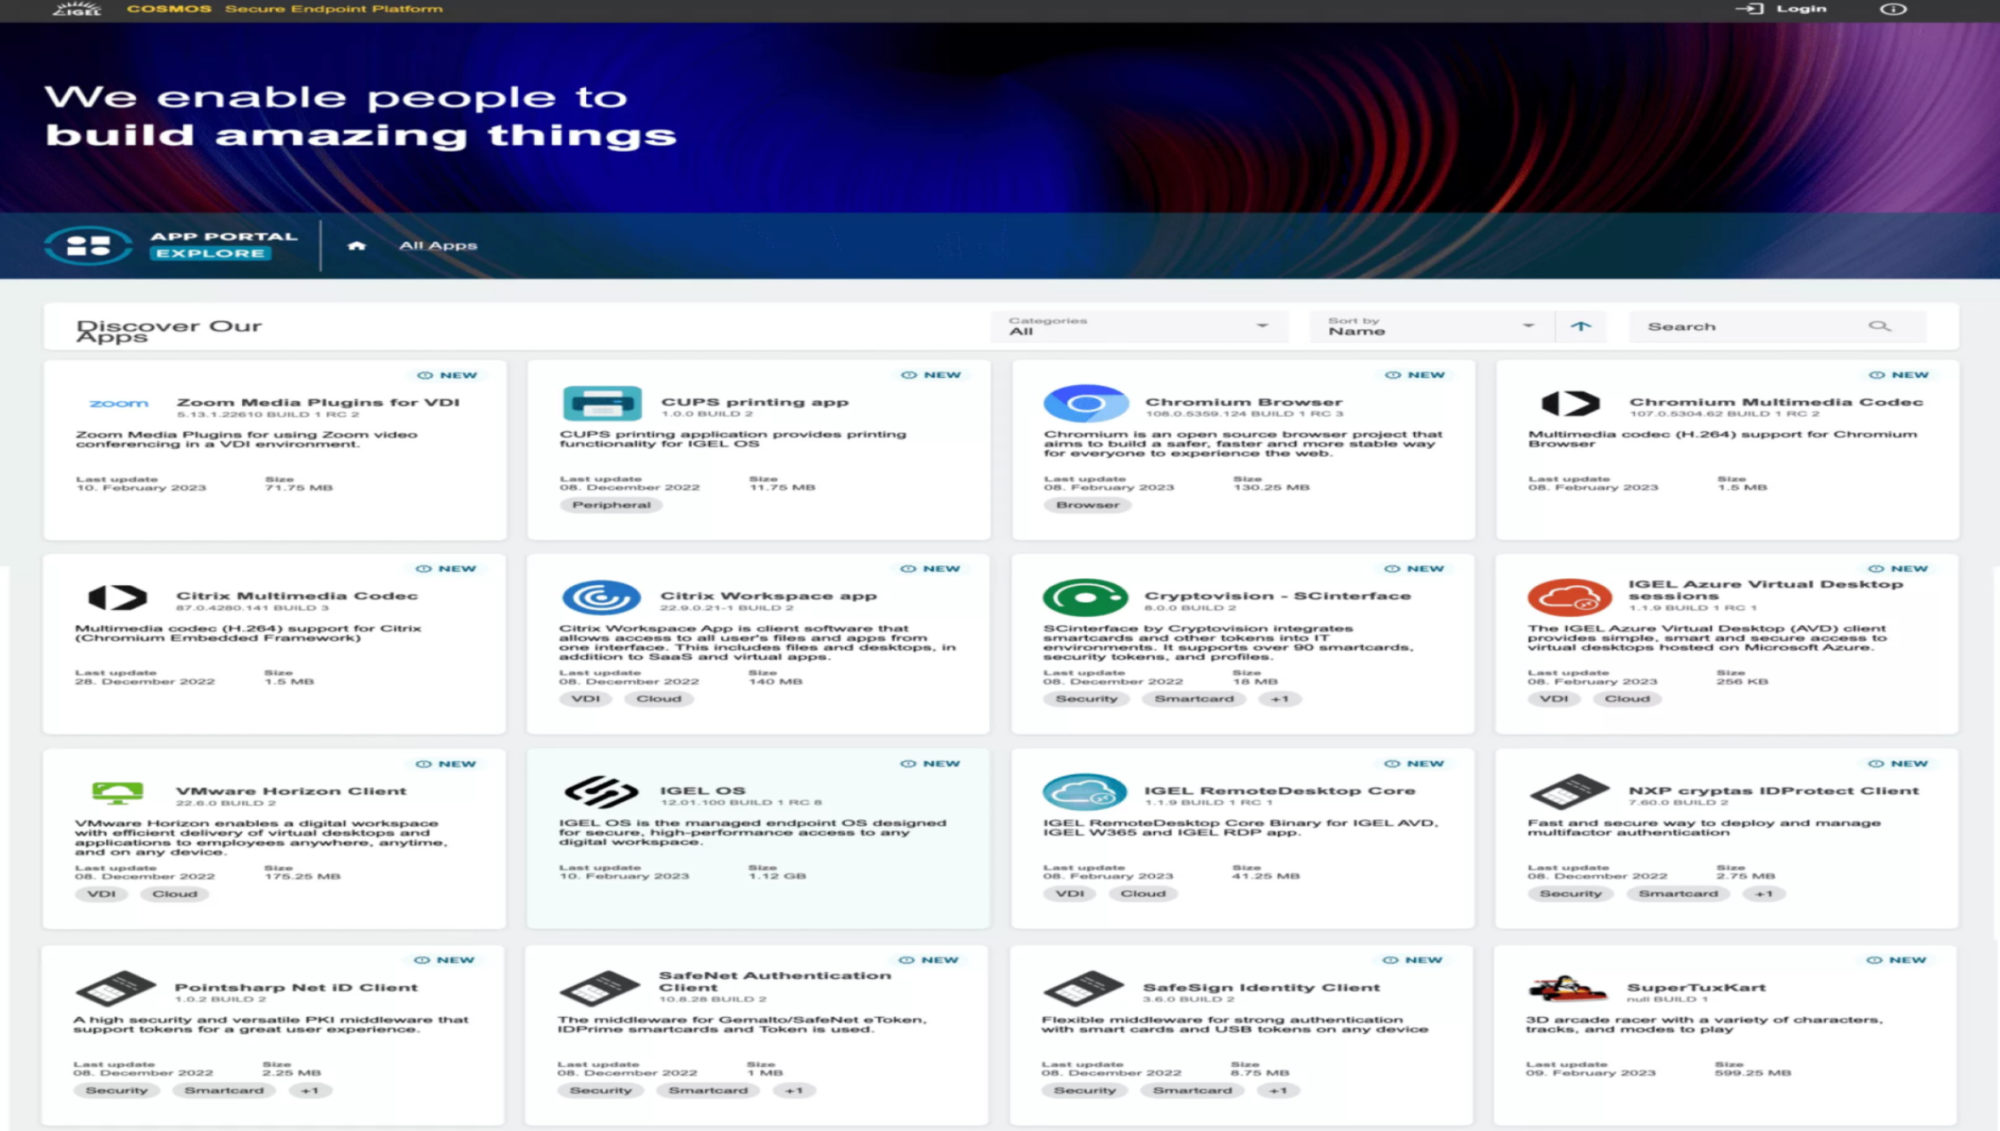Click the Citrix Multimedia Codec icon

click(118, 598)
